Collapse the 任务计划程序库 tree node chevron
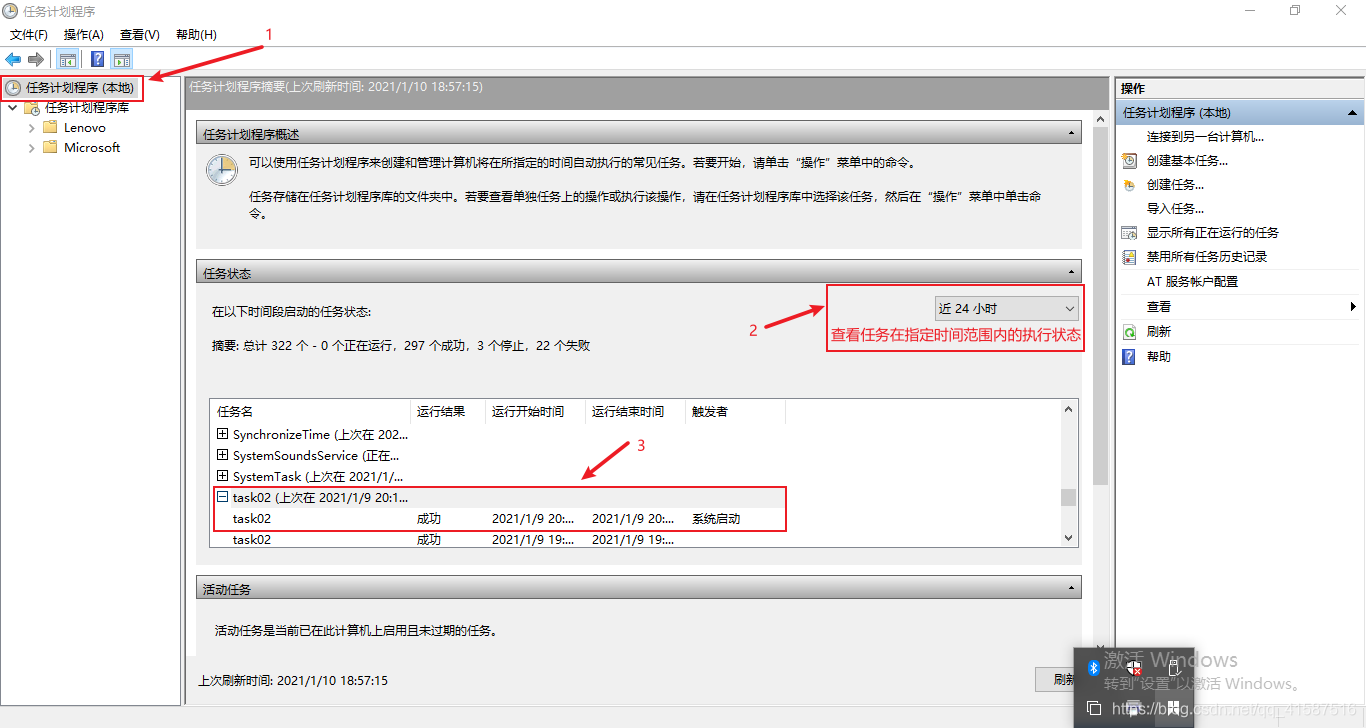 tap(12, 108)
